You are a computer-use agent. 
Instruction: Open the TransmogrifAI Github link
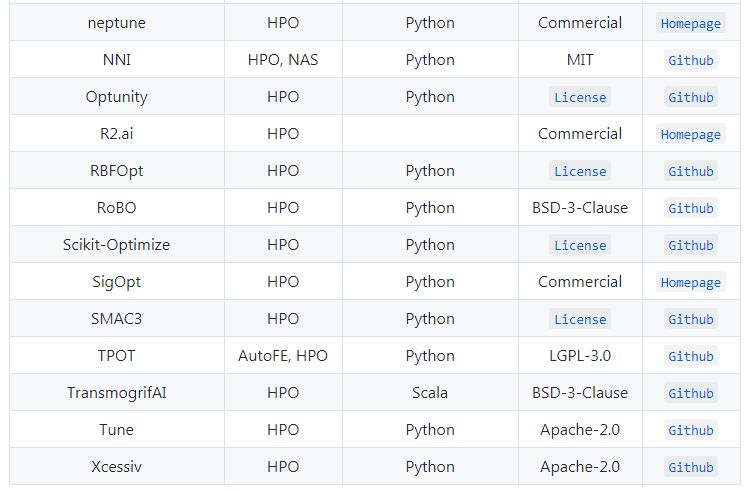click(x=691, y=393)
